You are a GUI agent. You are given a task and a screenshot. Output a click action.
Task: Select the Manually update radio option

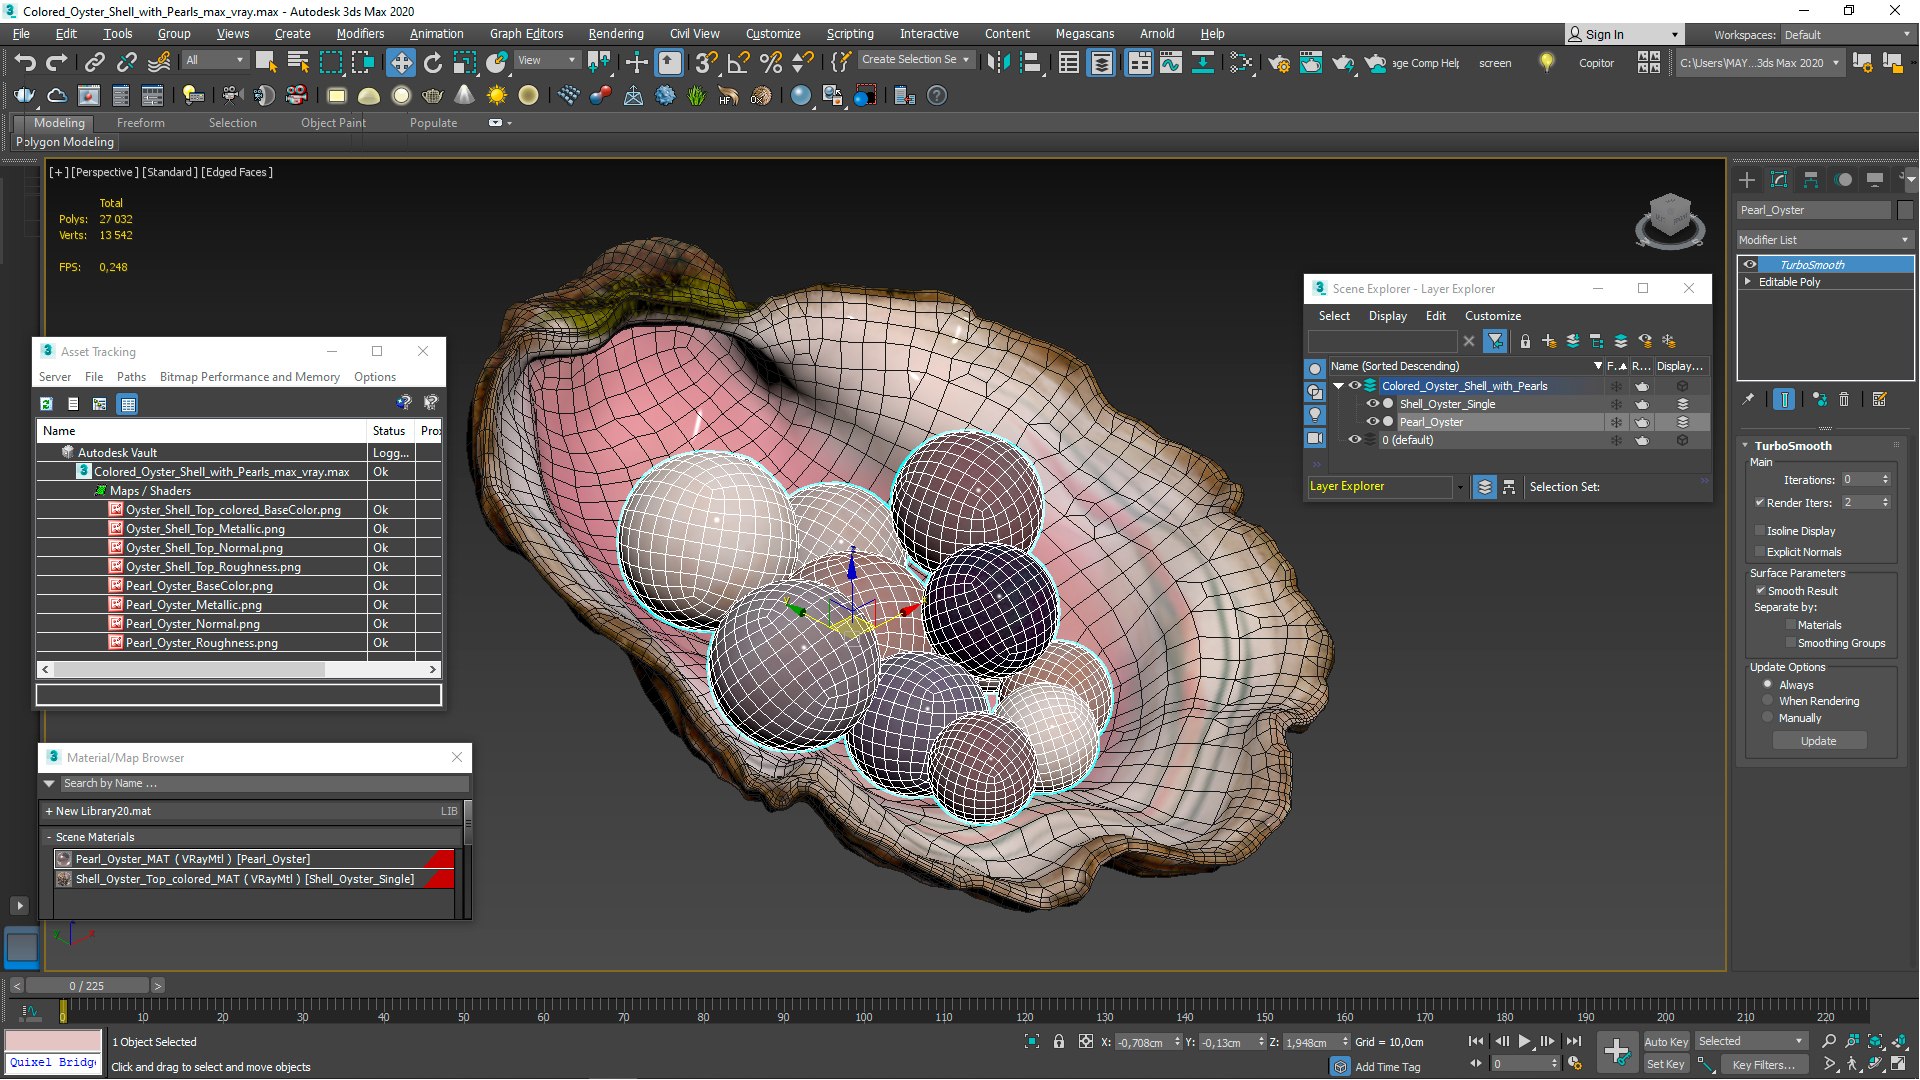[1768, 718]
